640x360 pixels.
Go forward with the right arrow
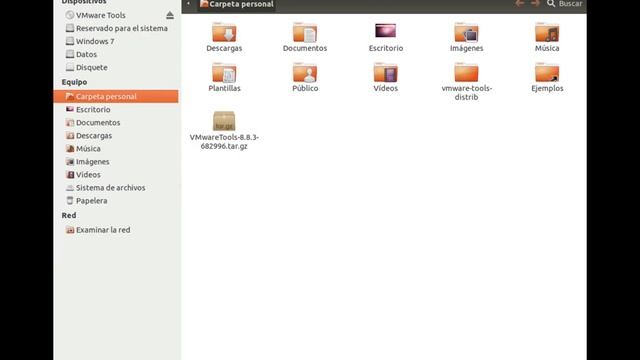click(x=536, y=4)
